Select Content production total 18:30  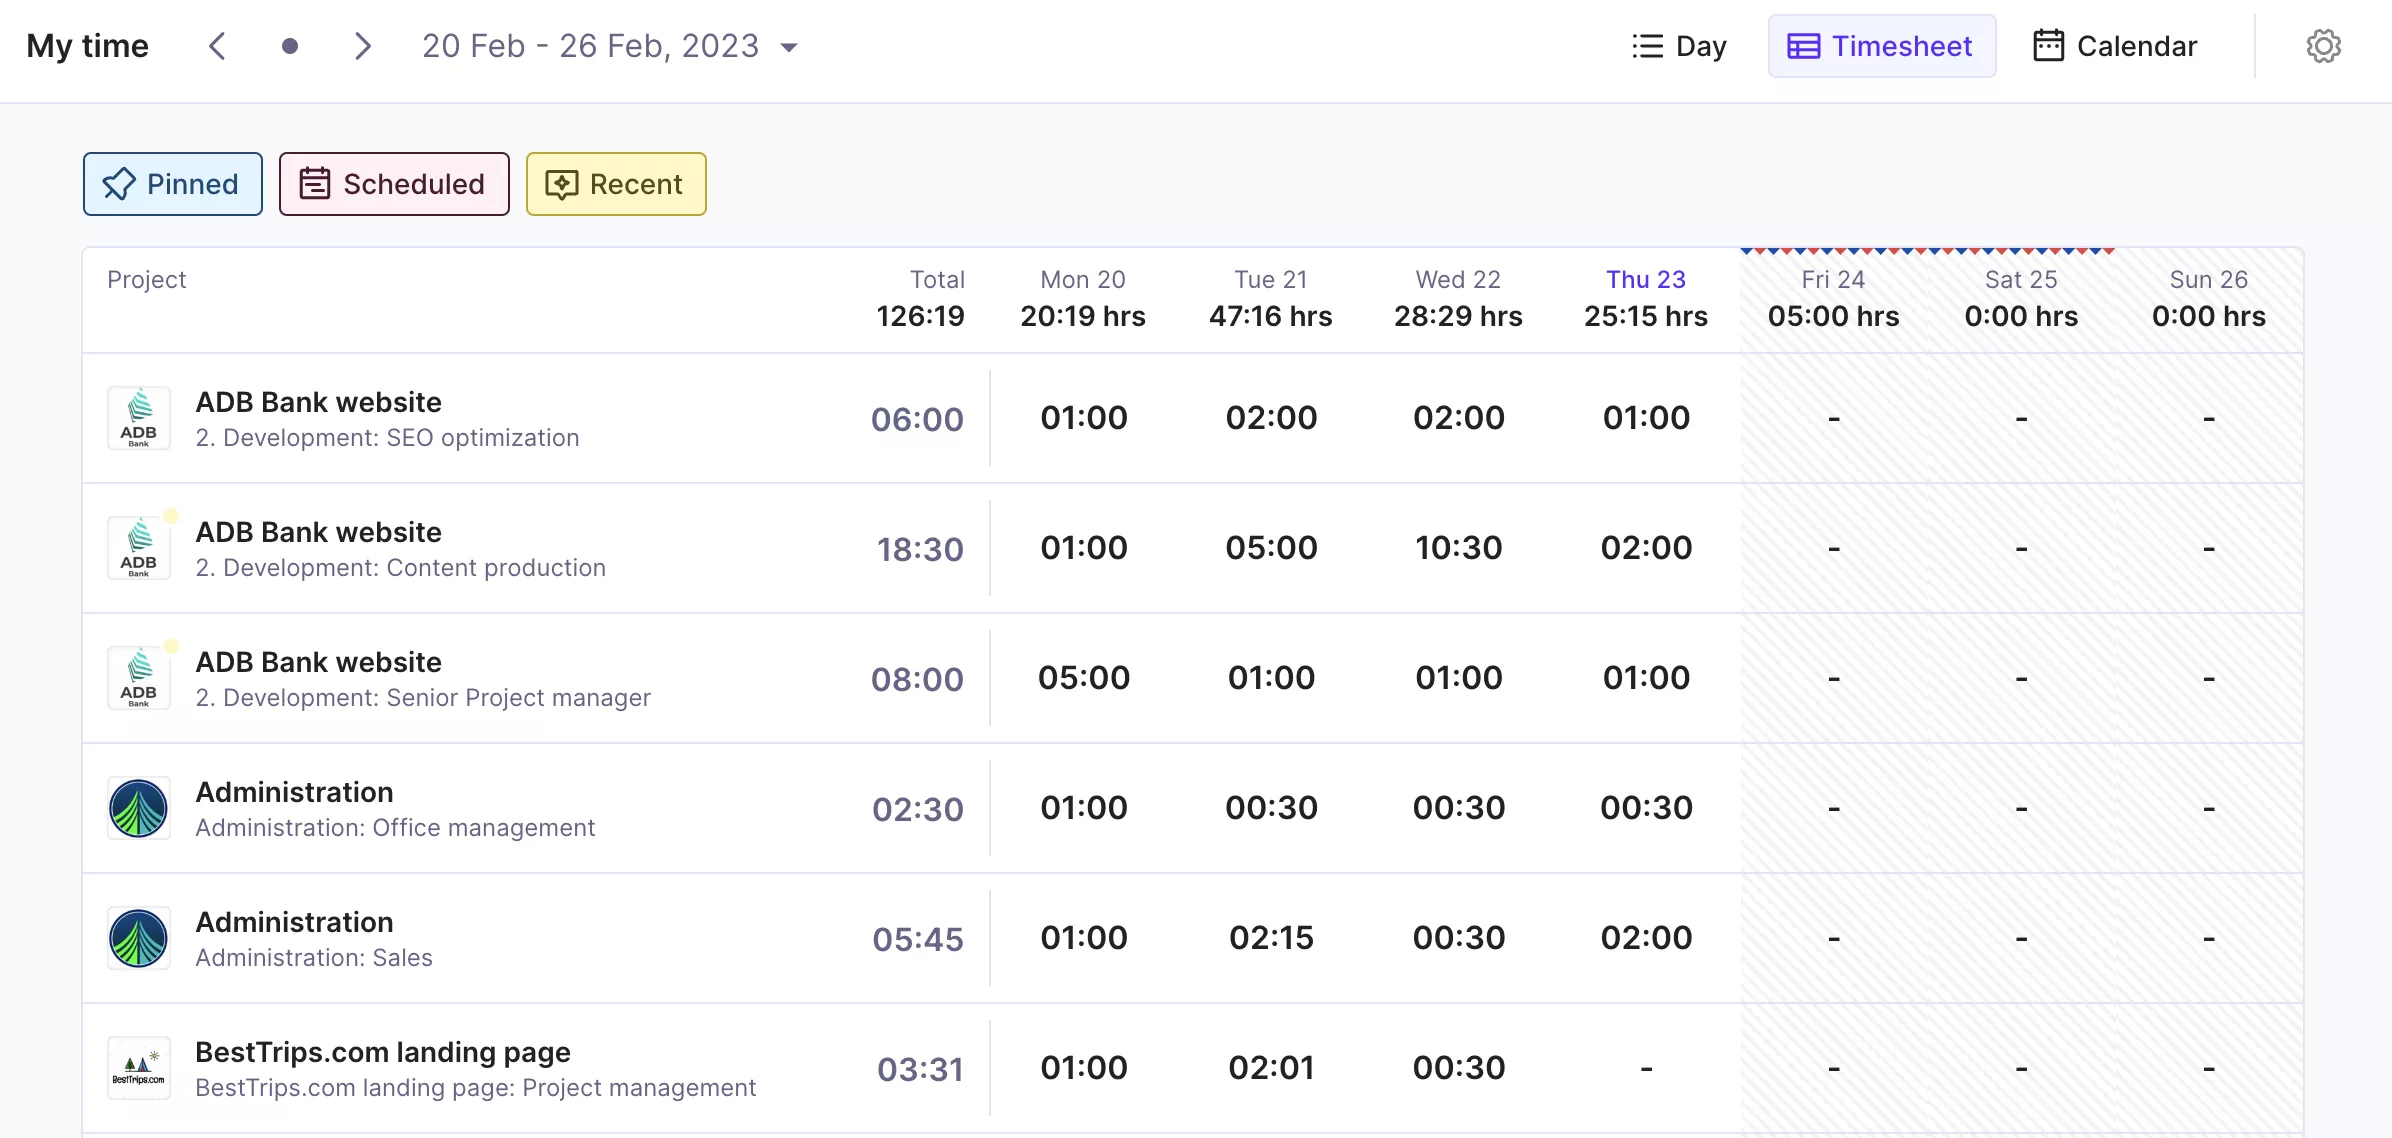point(920,549)
